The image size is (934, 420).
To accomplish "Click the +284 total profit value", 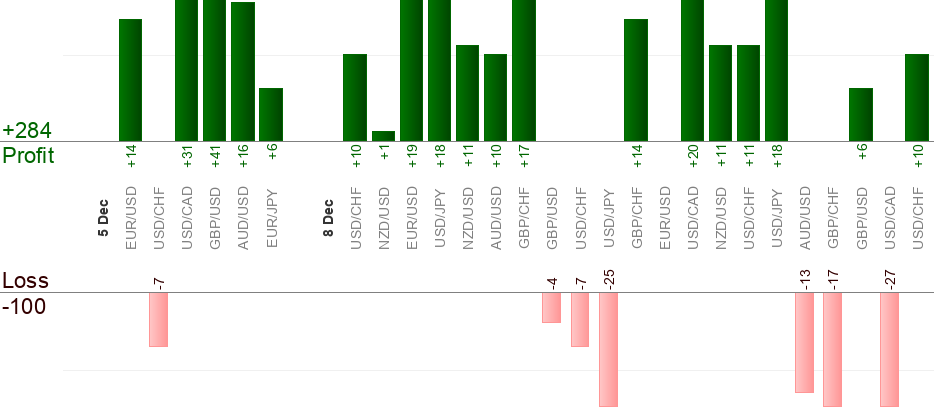I will coord(27,131).
